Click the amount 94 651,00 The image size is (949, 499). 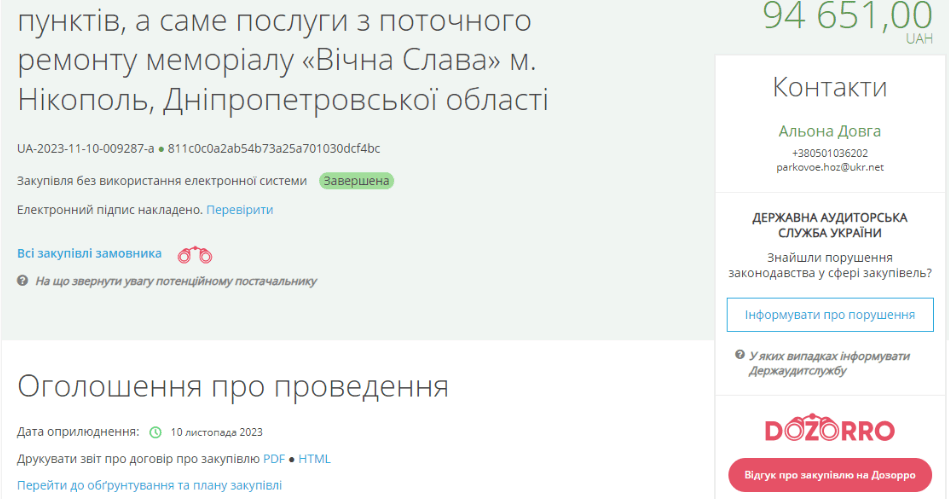tap(847, 15)
